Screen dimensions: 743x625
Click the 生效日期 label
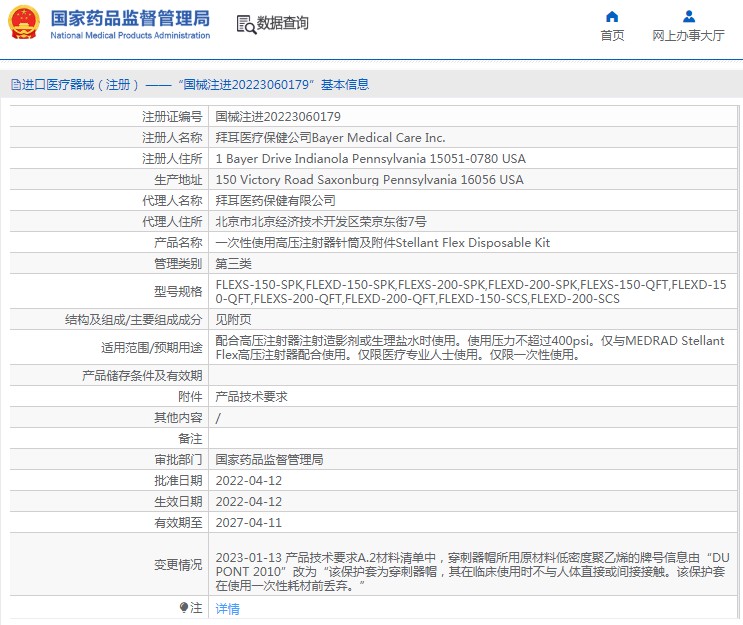[x=178, y=501]
